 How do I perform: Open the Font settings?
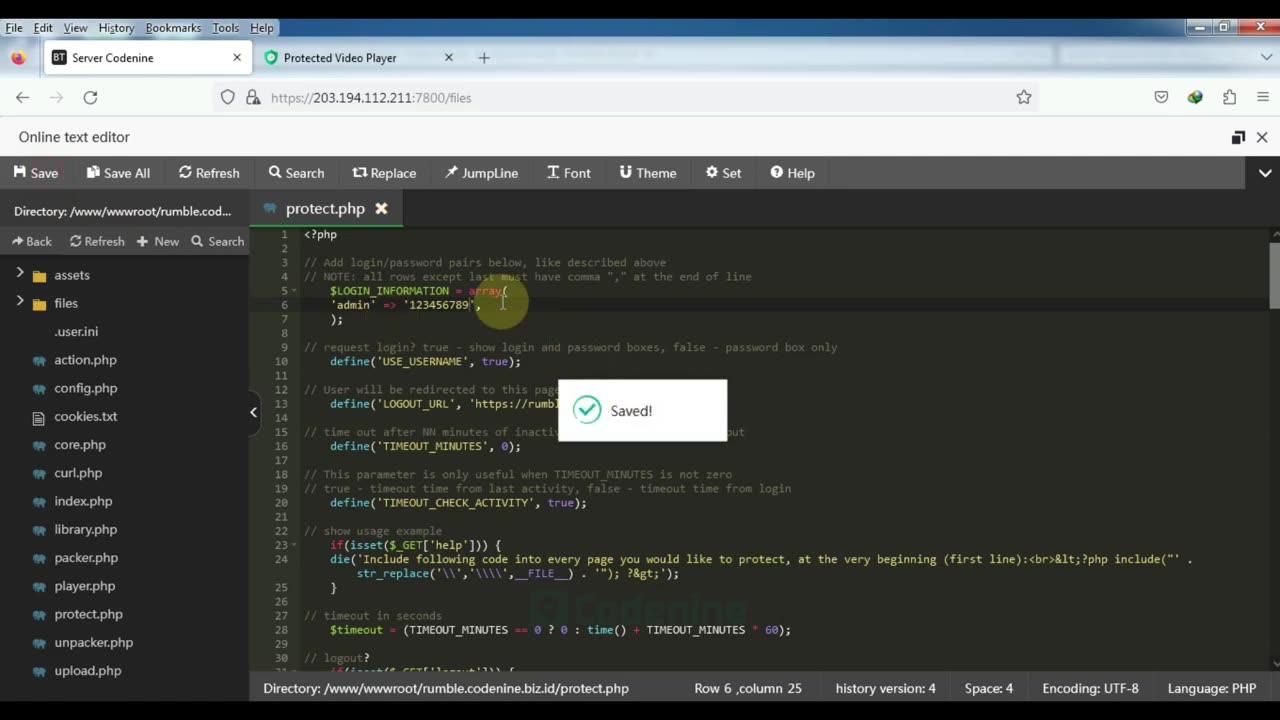(x=569, y=173)
